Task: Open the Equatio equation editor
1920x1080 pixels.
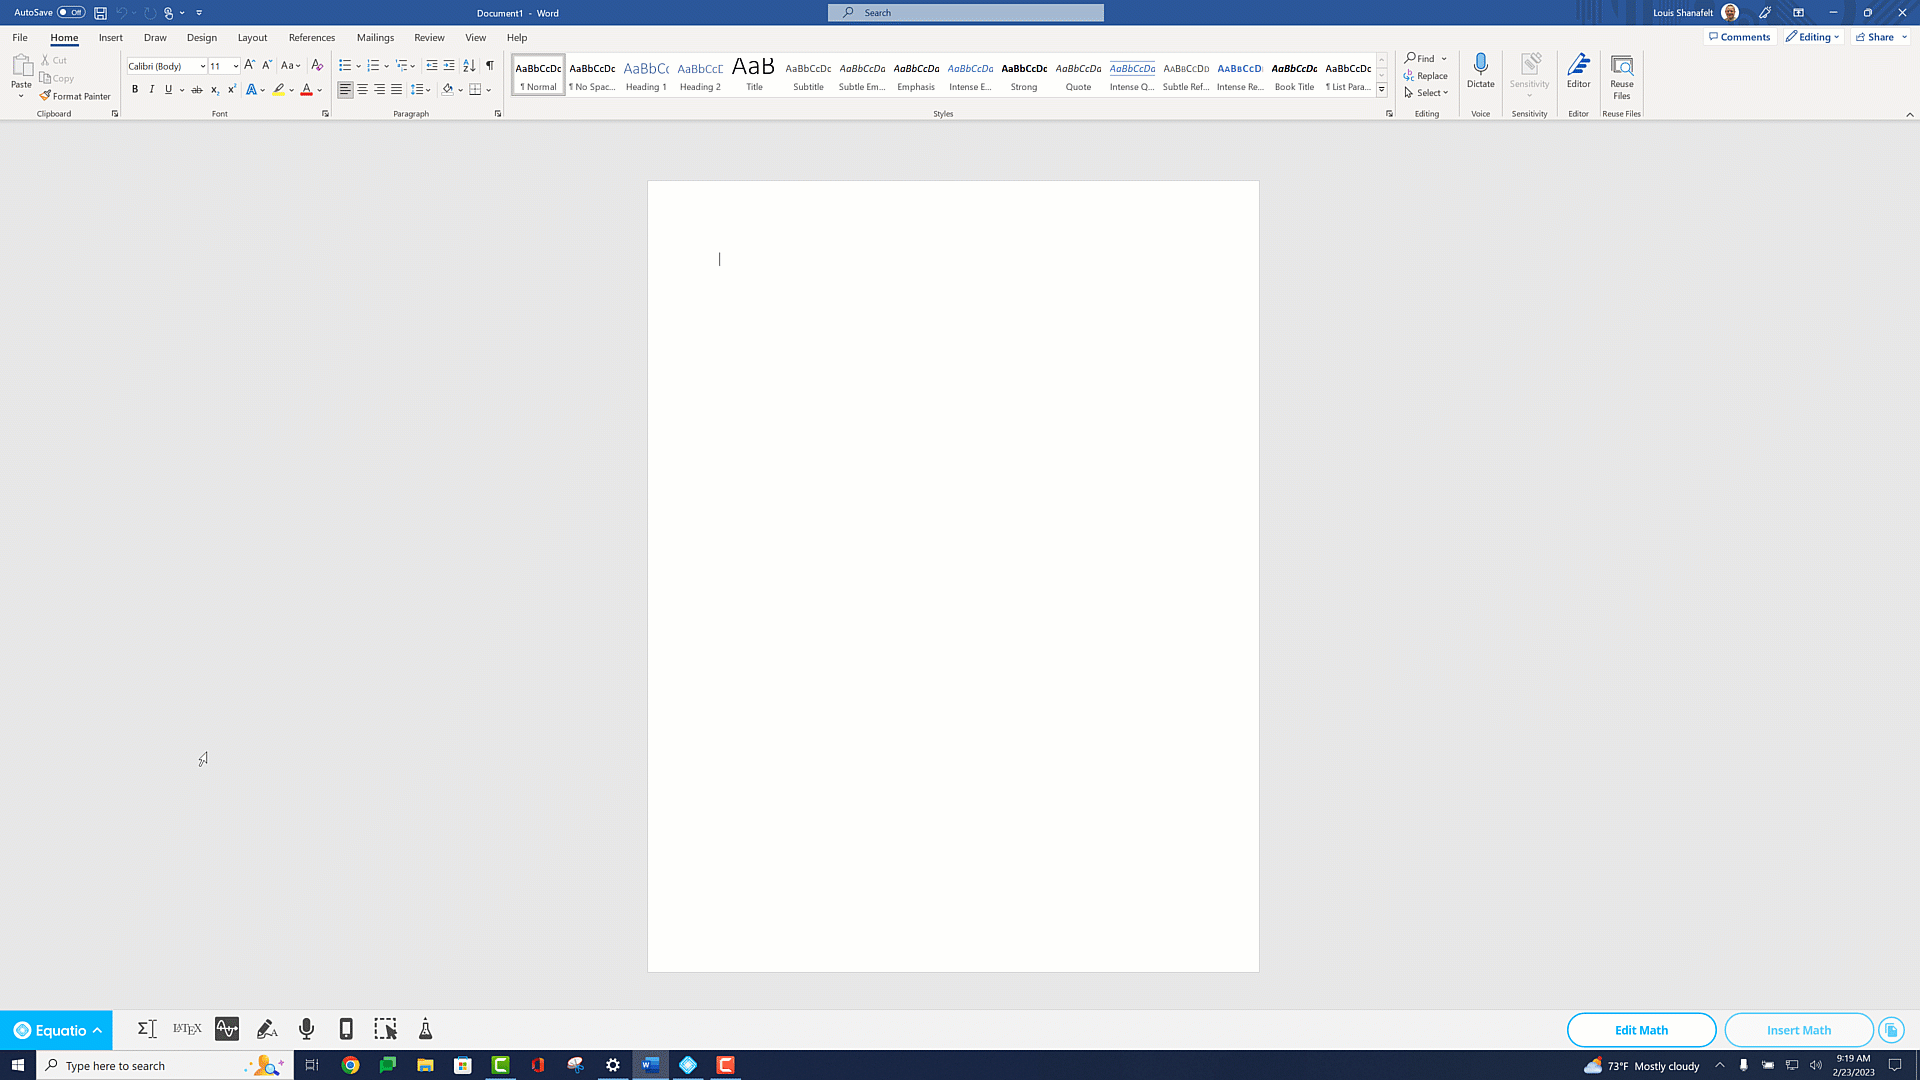Action: [147, 1029]
